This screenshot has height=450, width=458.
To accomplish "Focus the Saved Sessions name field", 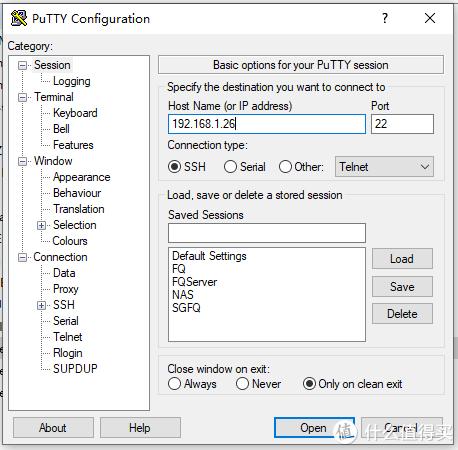I will tap(267, 233).
